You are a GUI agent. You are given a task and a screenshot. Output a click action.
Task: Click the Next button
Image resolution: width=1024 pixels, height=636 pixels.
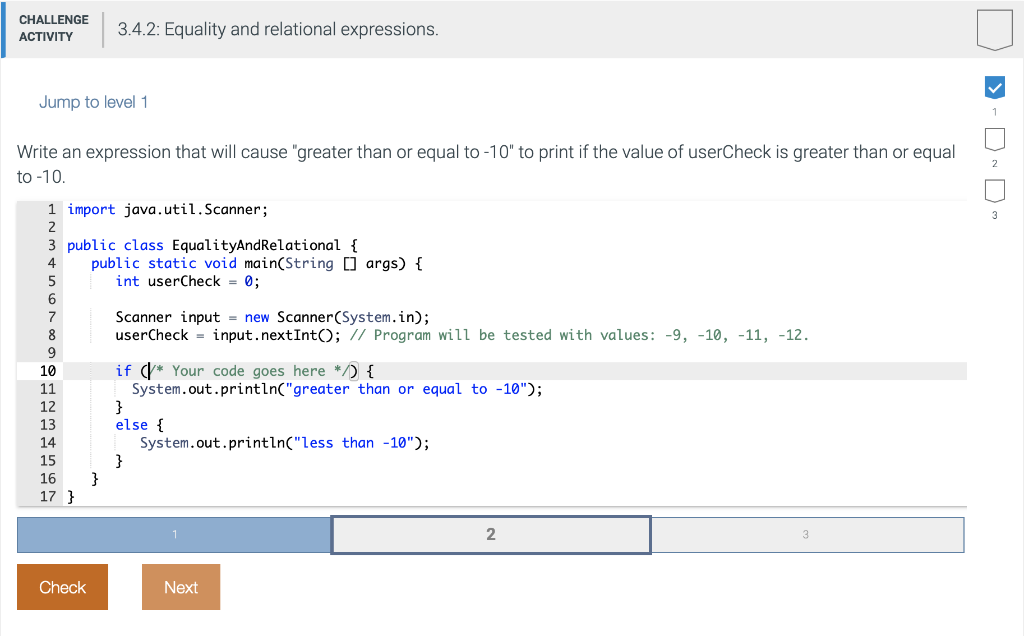[180, 587]
